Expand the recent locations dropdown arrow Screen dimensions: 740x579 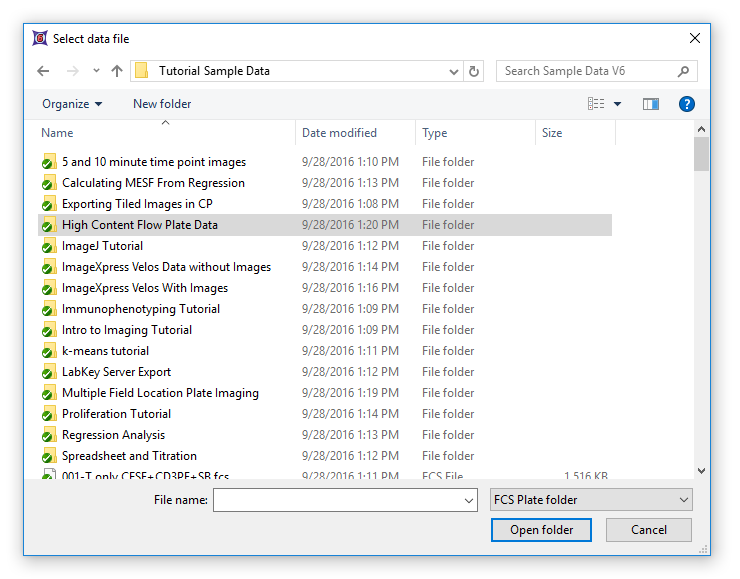[96, 71]
